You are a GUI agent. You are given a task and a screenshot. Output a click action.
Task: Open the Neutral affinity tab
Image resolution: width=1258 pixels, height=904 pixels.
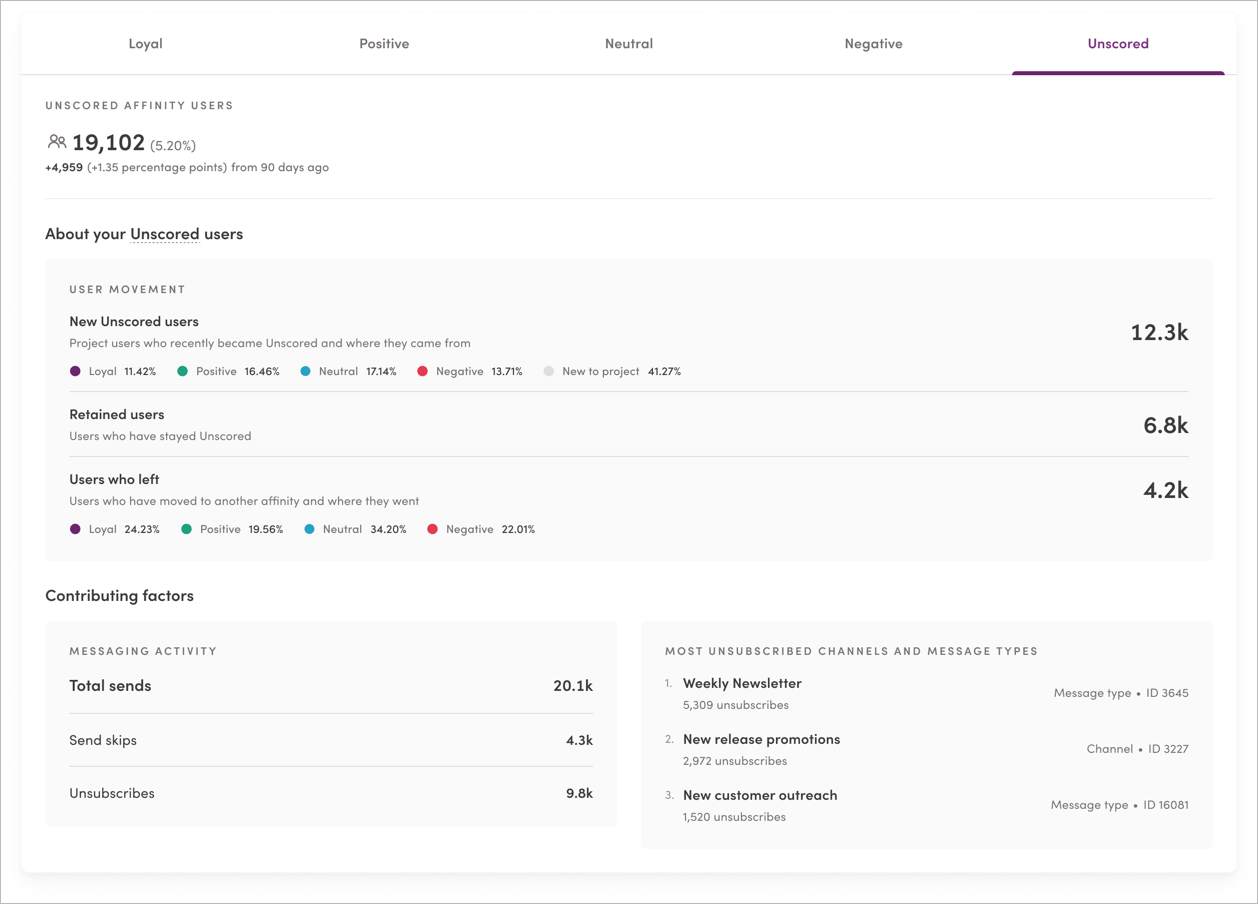(x=629, y=44)
